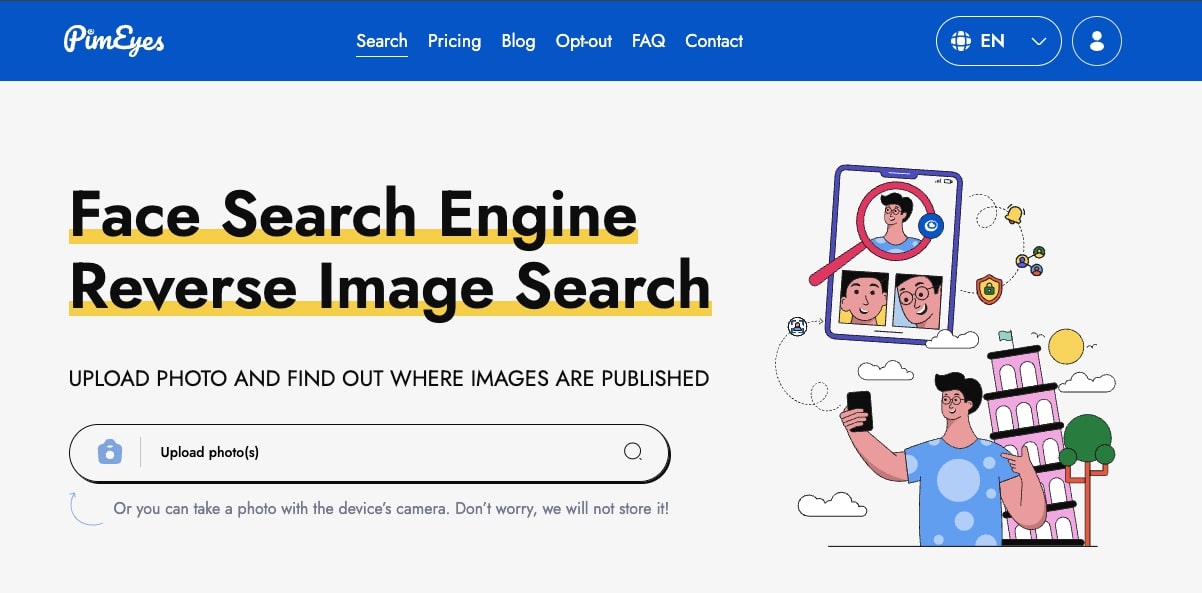
Task: Click the globe icon in language selector
Action: pyautogui.click(x=961, y=41)
